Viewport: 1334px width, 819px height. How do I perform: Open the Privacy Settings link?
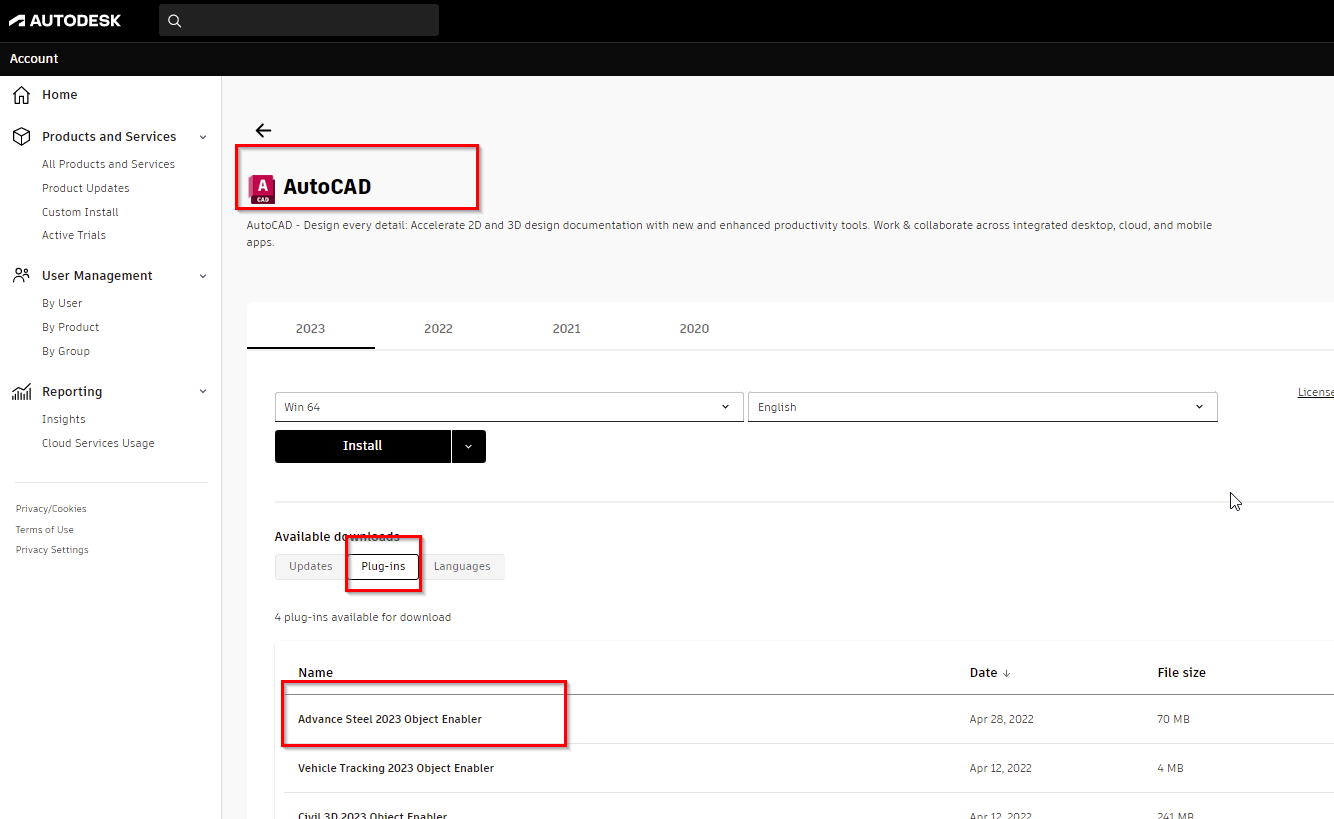52,550
